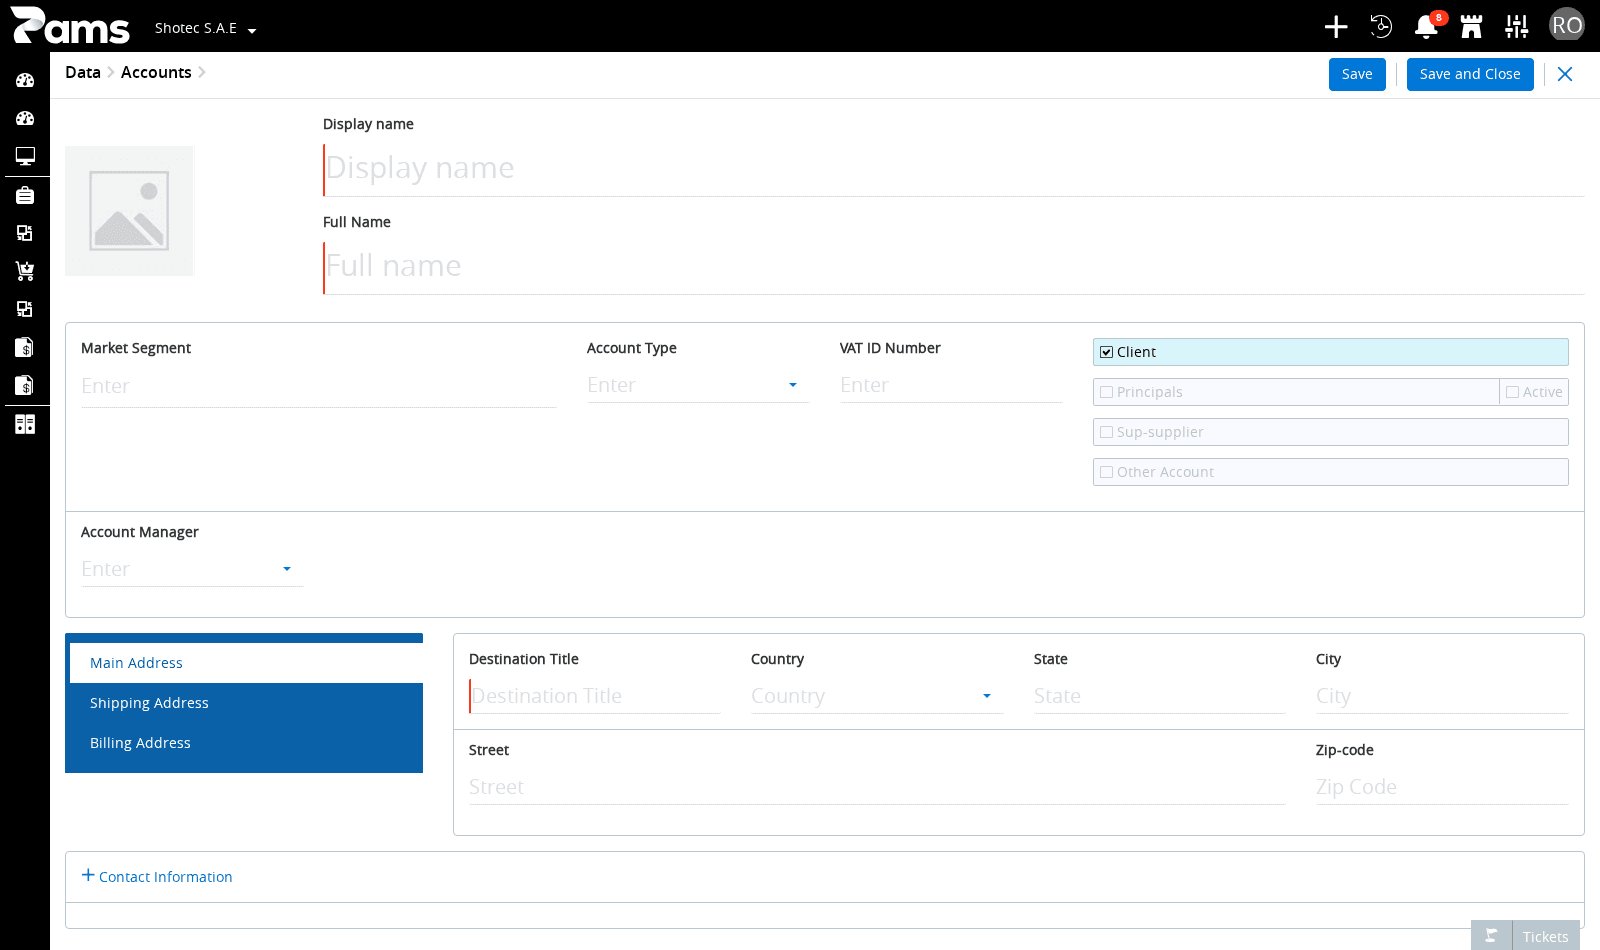This screenshot has width=1600, height=950.
Task: Go to Data in the breadcrumb
Action: point(83,72)
